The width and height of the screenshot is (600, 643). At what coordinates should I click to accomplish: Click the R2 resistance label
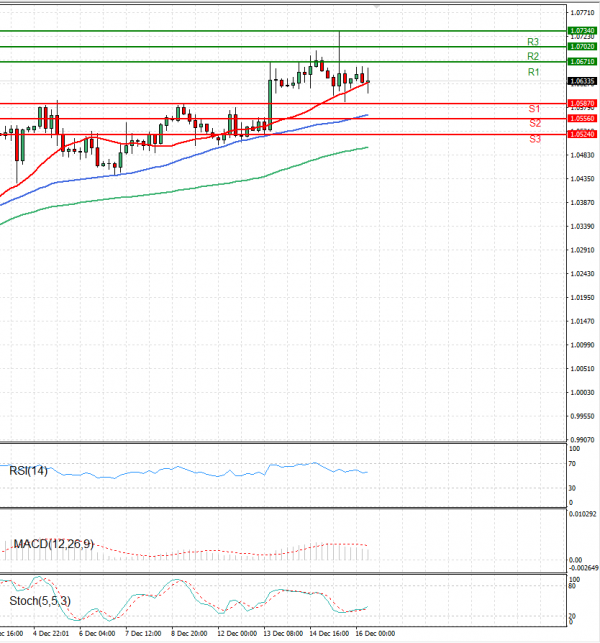click(x=533, y=56)
